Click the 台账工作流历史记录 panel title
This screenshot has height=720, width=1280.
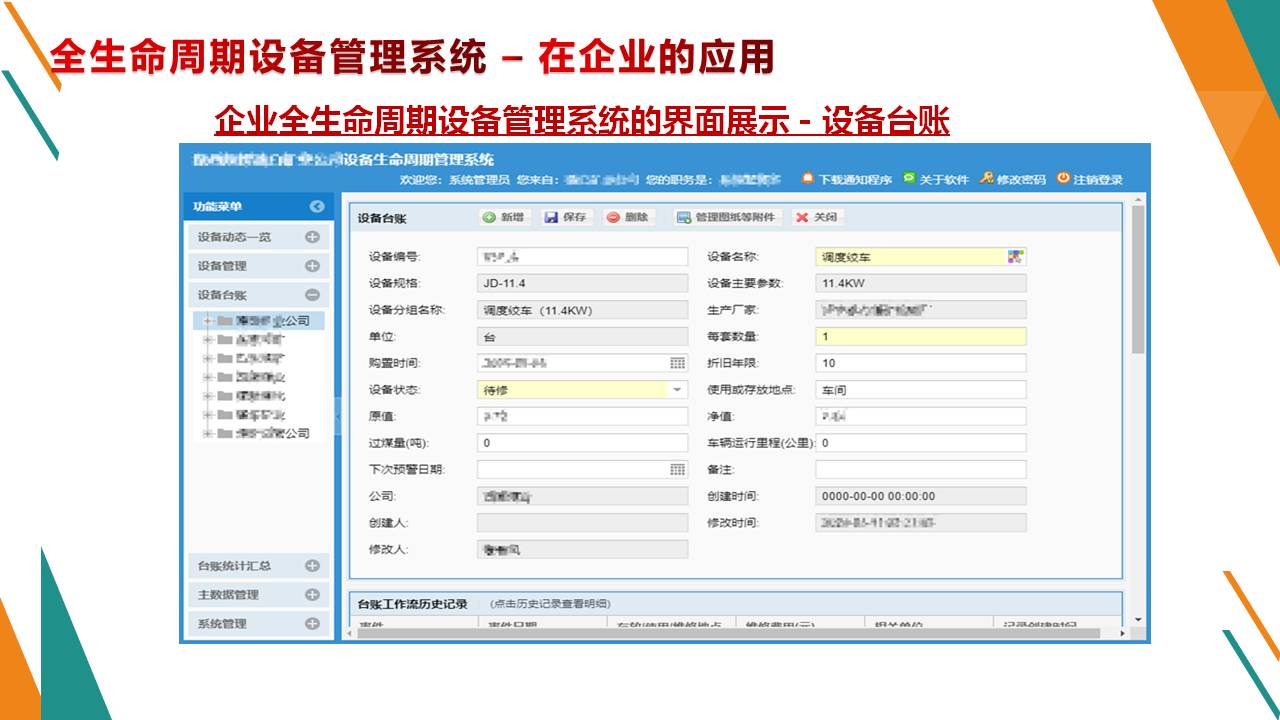(x=413, y=604)
